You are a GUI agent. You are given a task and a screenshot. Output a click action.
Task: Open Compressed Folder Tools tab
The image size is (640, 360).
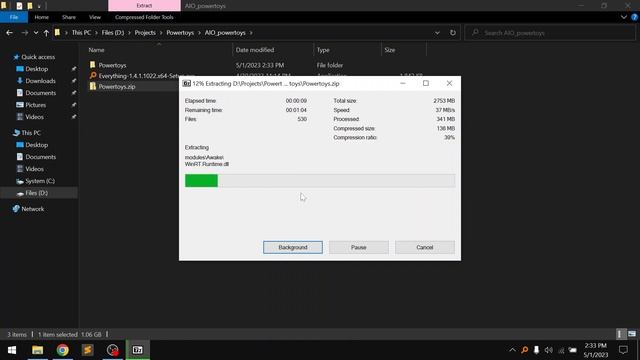(144, 17)
